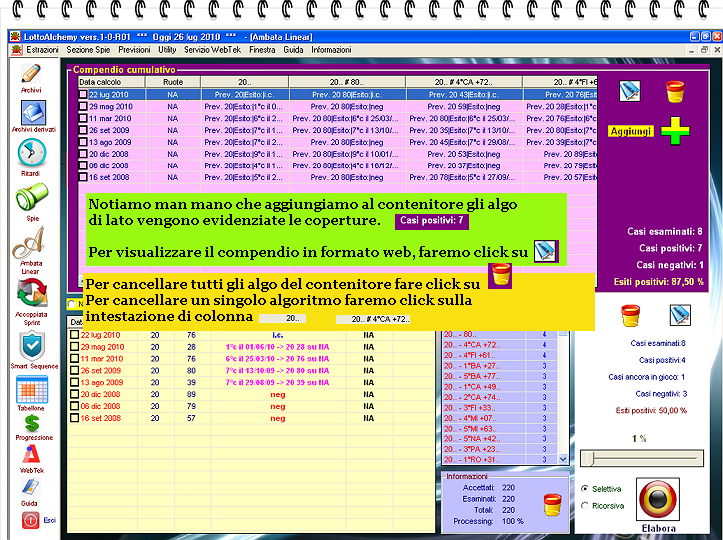Select '20.. - 1°CA +49..' algorithm row
The width and height of the screenshot is (723, 540).
click(x=500, y=387)
